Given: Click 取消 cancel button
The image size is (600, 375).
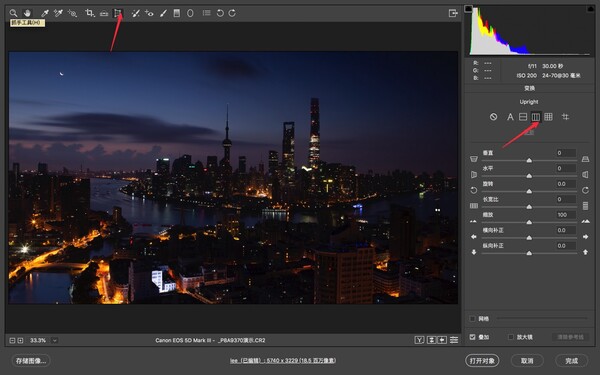Looking at the screenshot, I should pos(527,360).
